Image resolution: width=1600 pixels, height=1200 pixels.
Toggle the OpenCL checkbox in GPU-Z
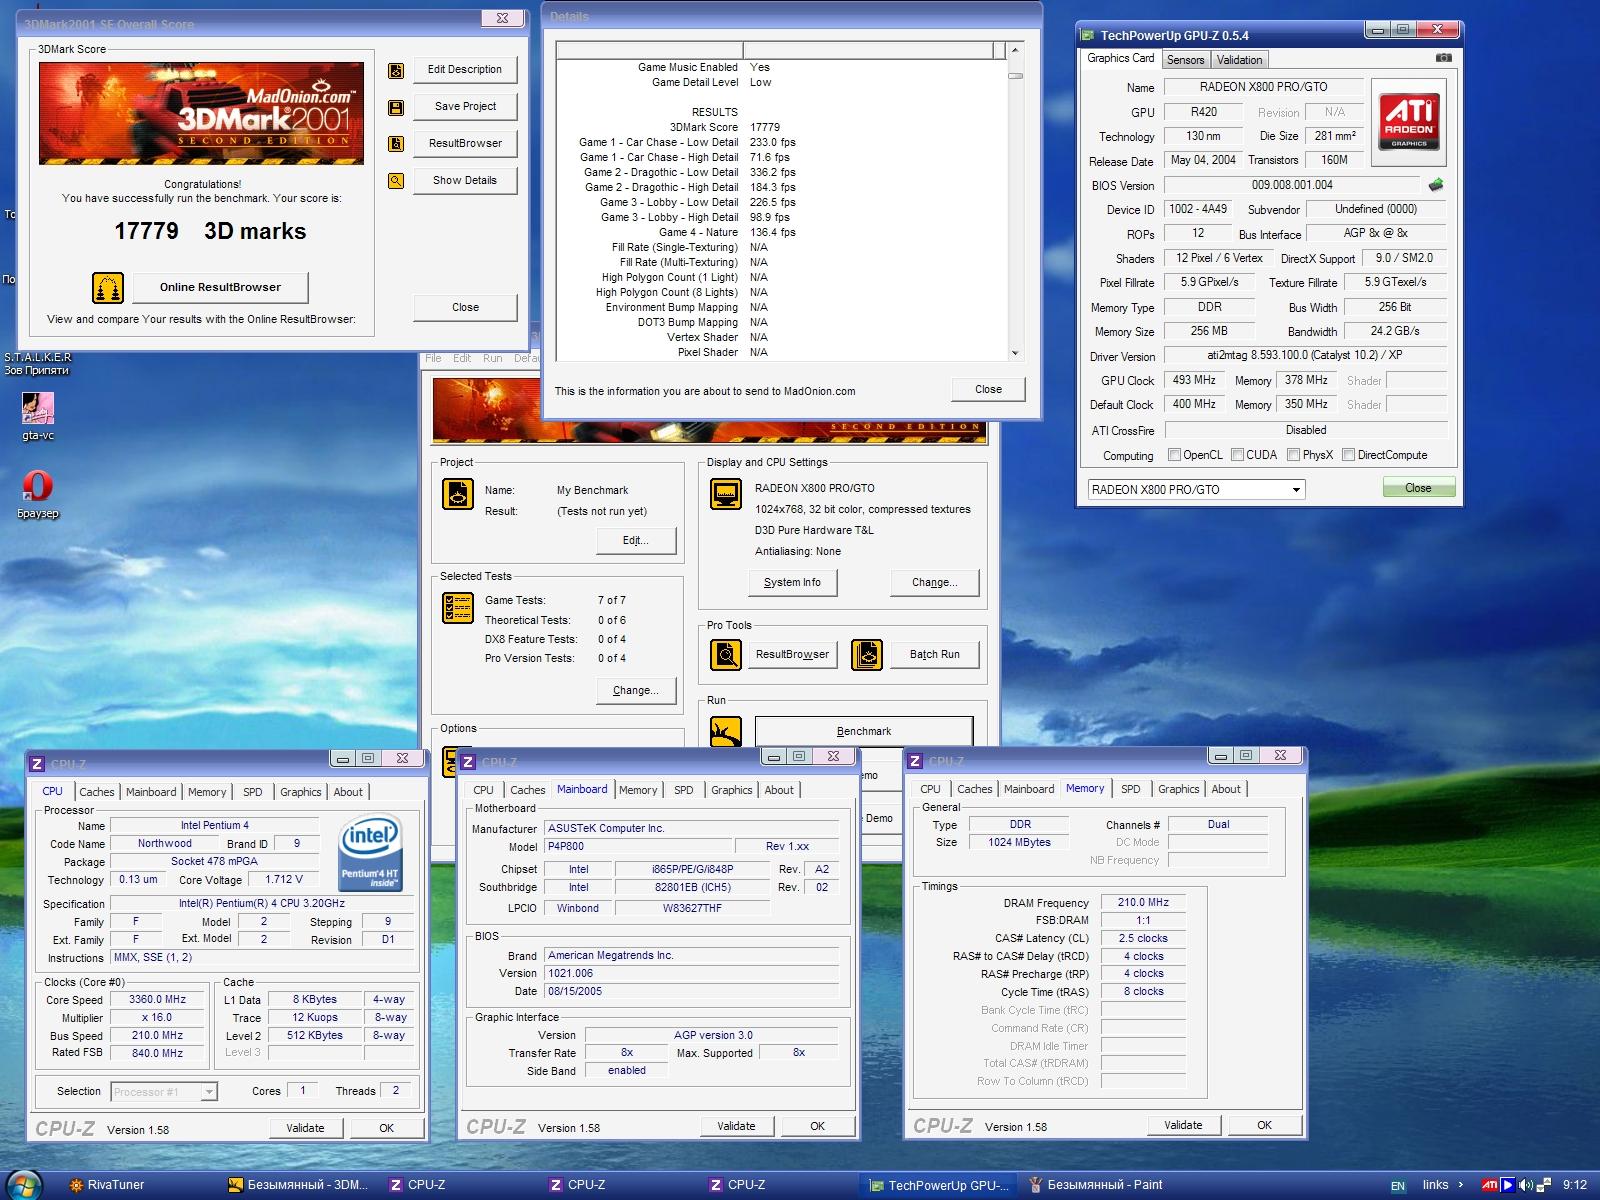pos(1175,455)
